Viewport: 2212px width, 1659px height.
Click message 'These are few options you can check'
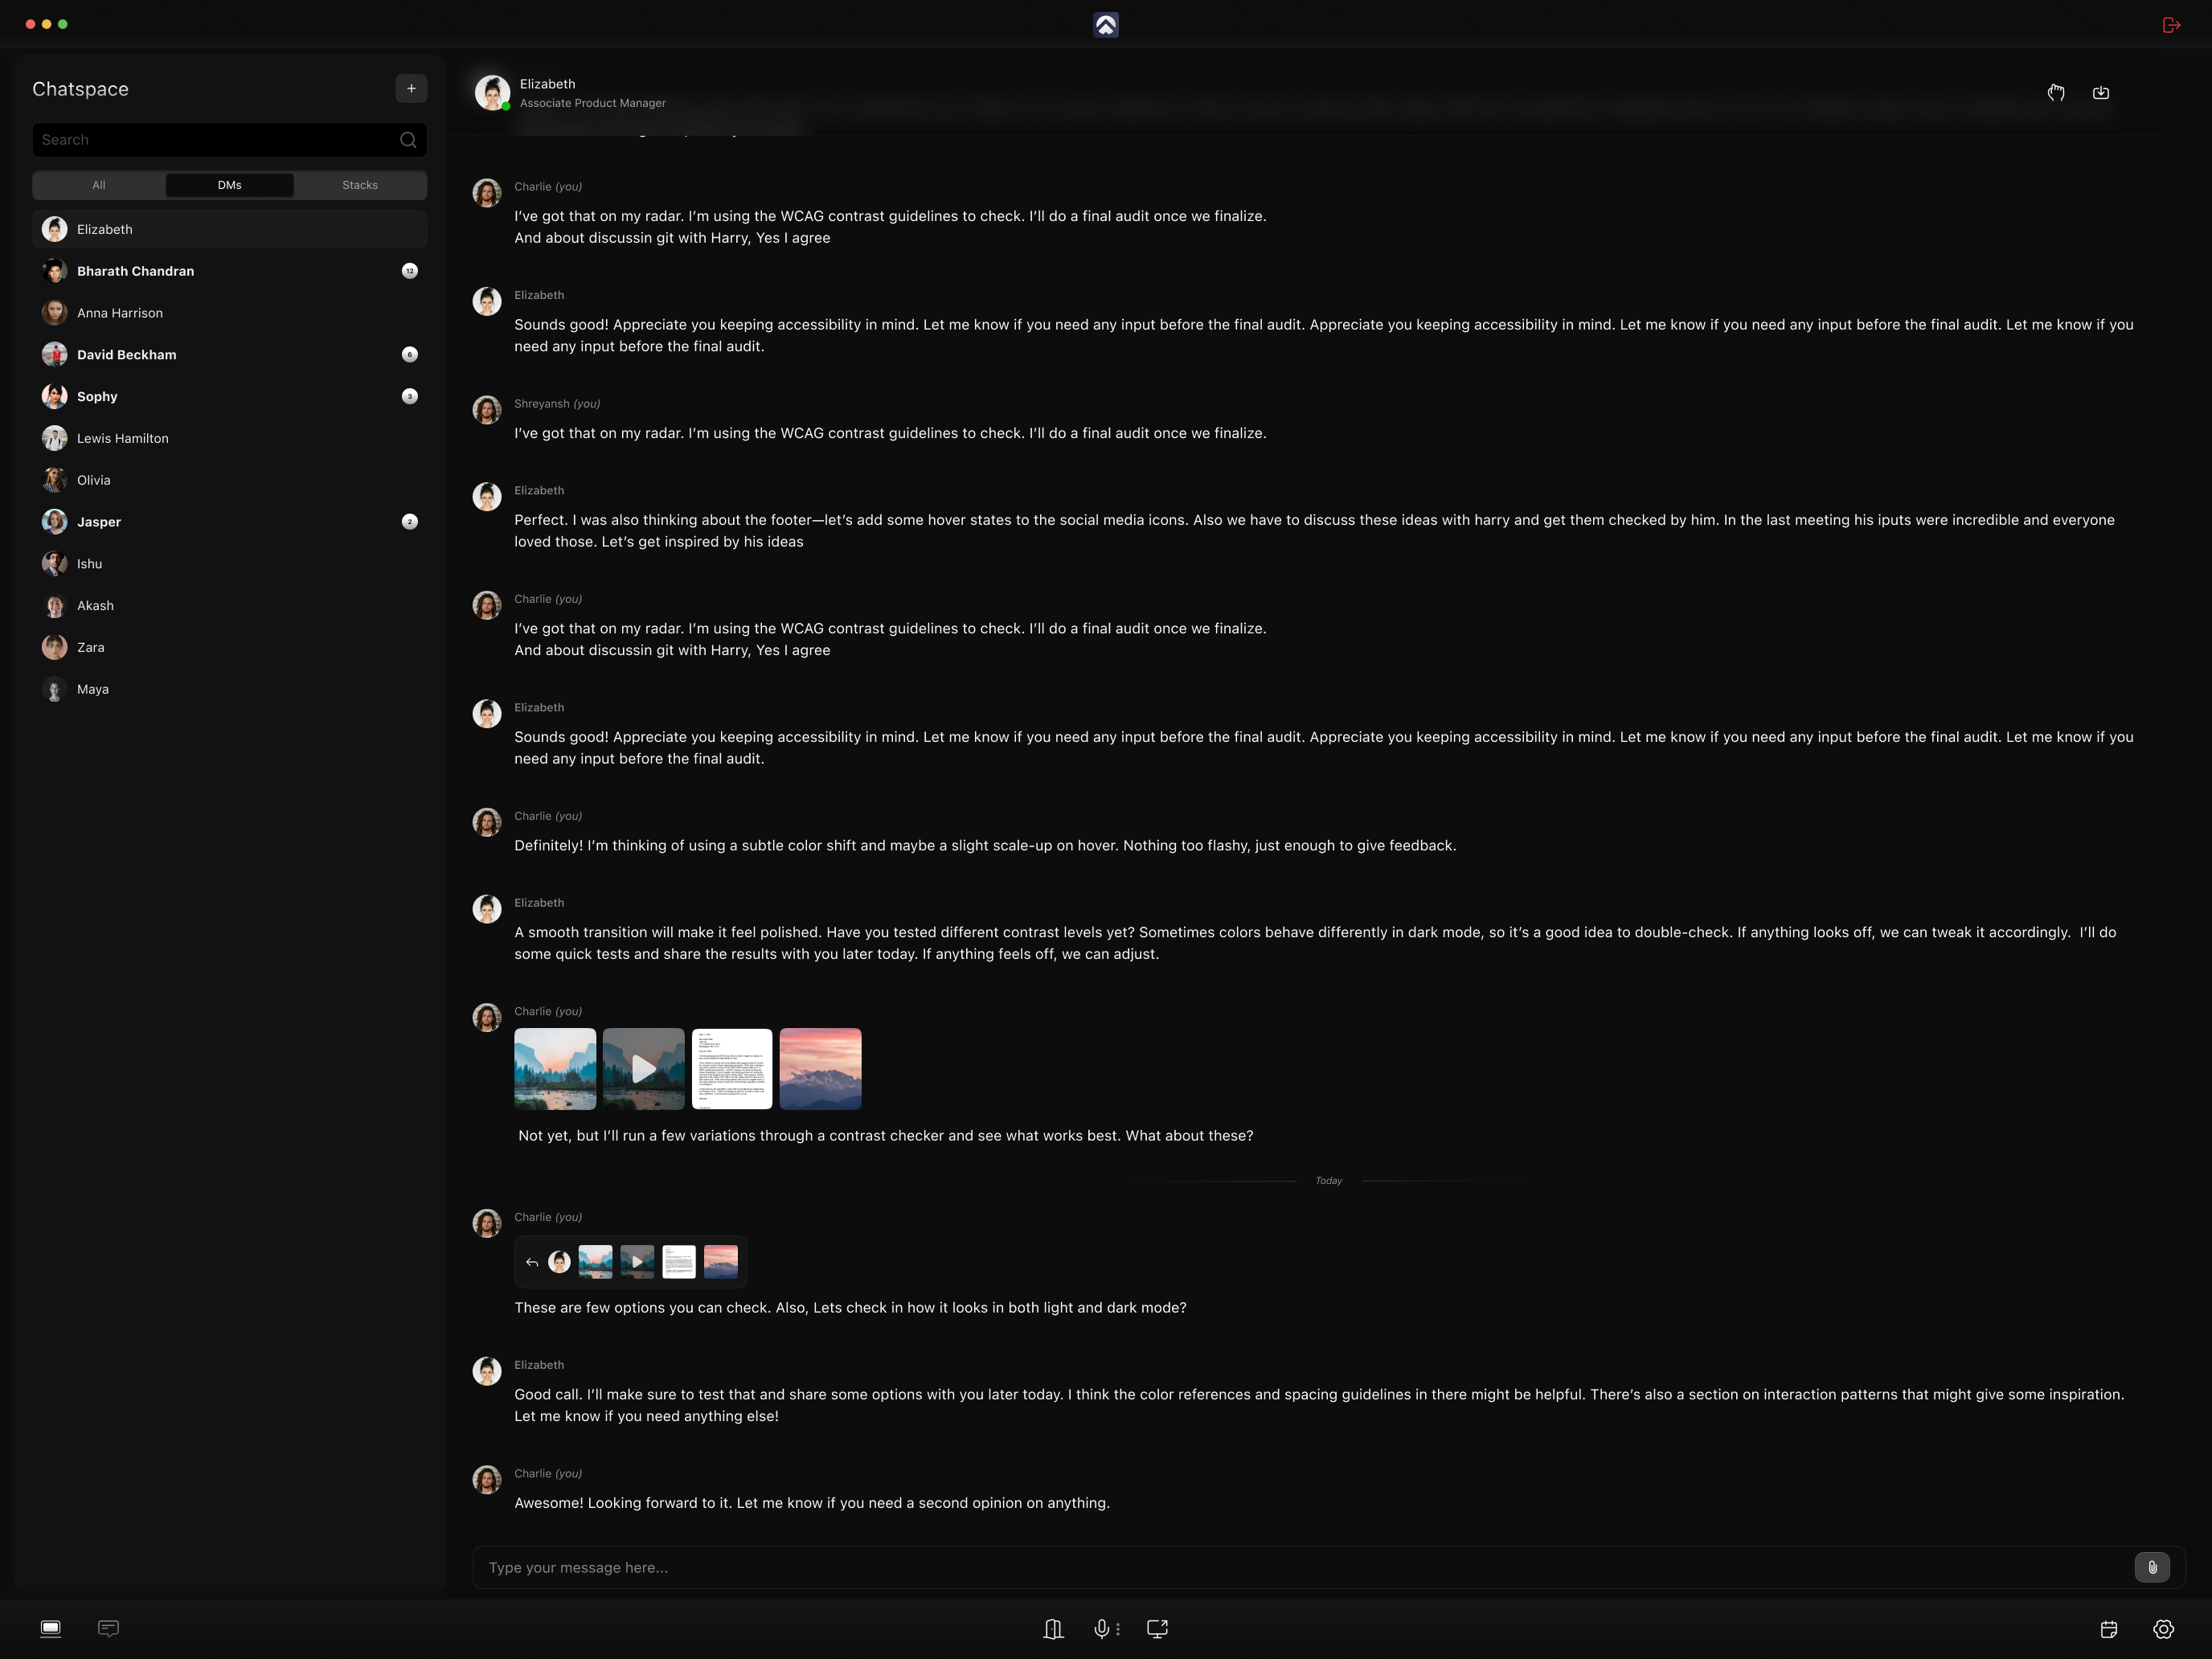[850, 1308]
